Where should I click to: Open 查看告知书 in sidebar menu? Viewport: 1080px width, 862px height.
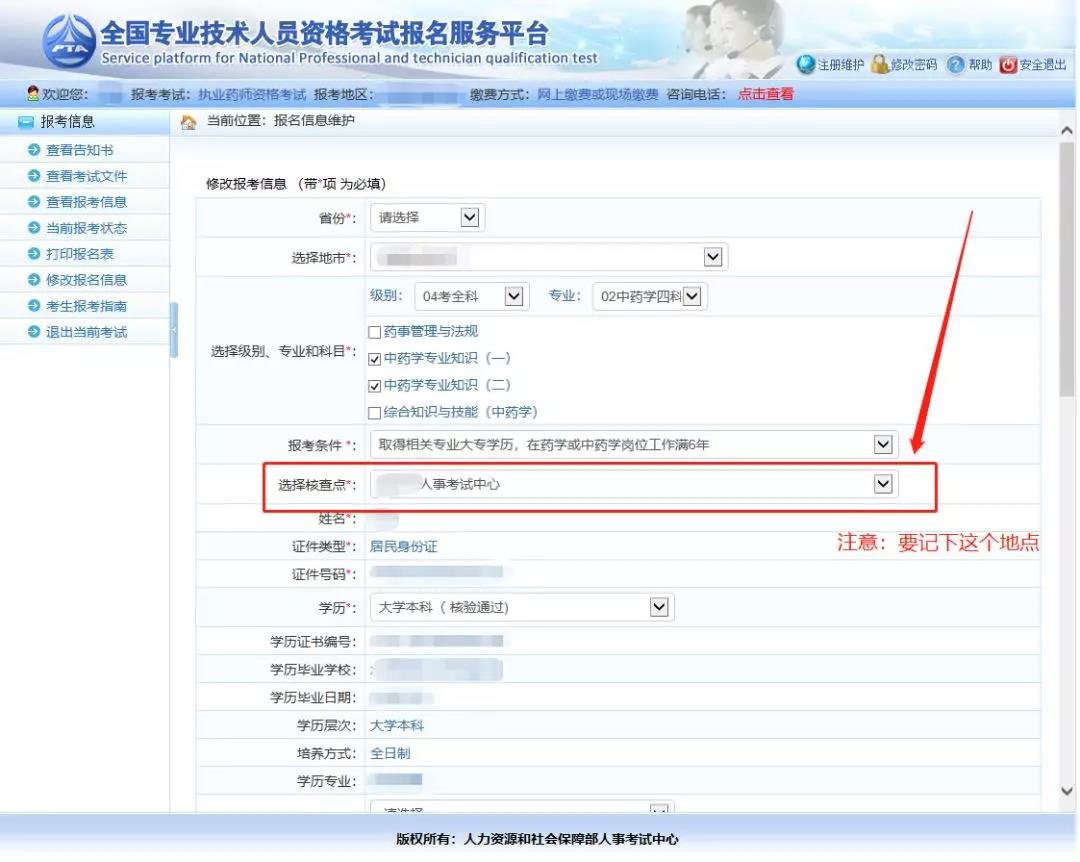pyautogui.click(x=79, y=150)
